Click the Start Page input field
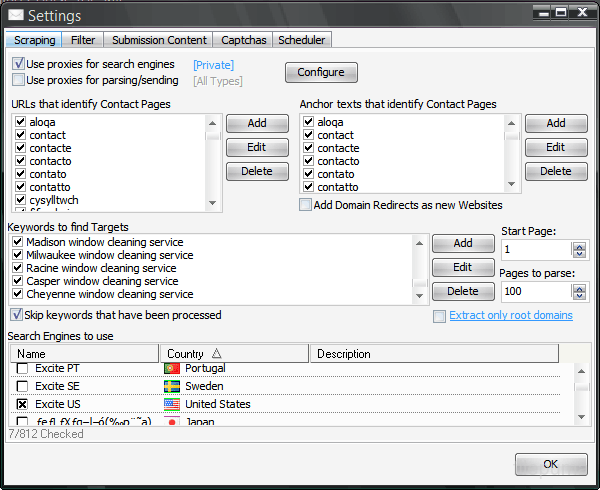This screenshot has height=490, width=600. tap(536, 249)
